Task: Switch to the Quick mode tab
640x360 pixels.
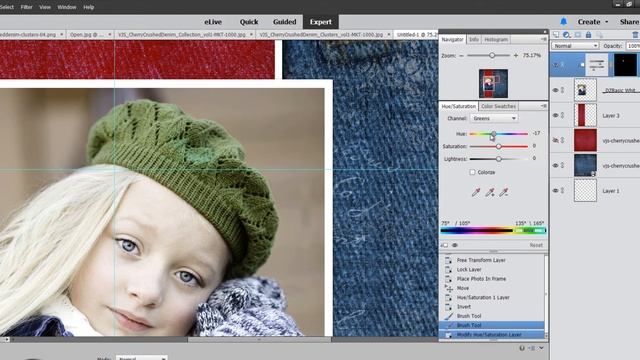Action: (x=249, y=22)
